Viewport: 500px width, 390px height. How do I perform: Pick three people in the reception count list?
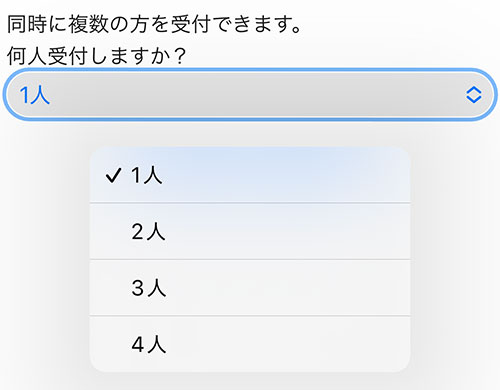click(250, 288)
